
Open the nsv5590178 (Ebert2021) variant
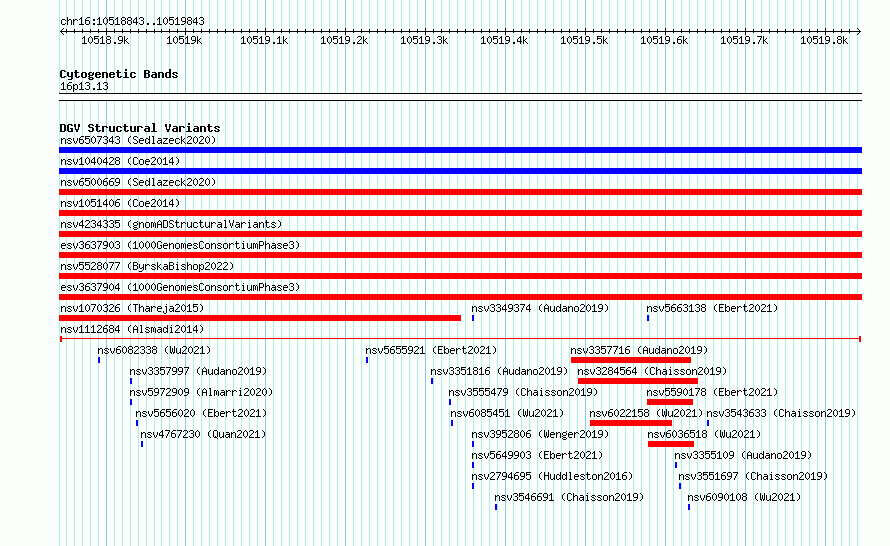pos(712,392)
